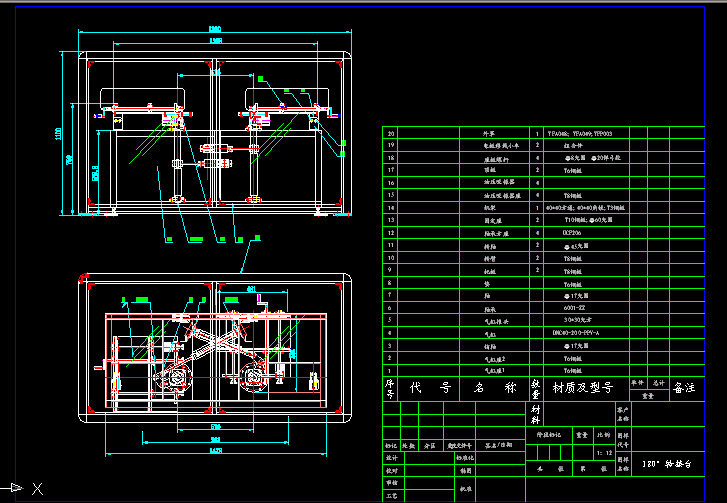Select the '气缸座2' part name cell
The image size is (727, 503).
(x=495, y=359)
